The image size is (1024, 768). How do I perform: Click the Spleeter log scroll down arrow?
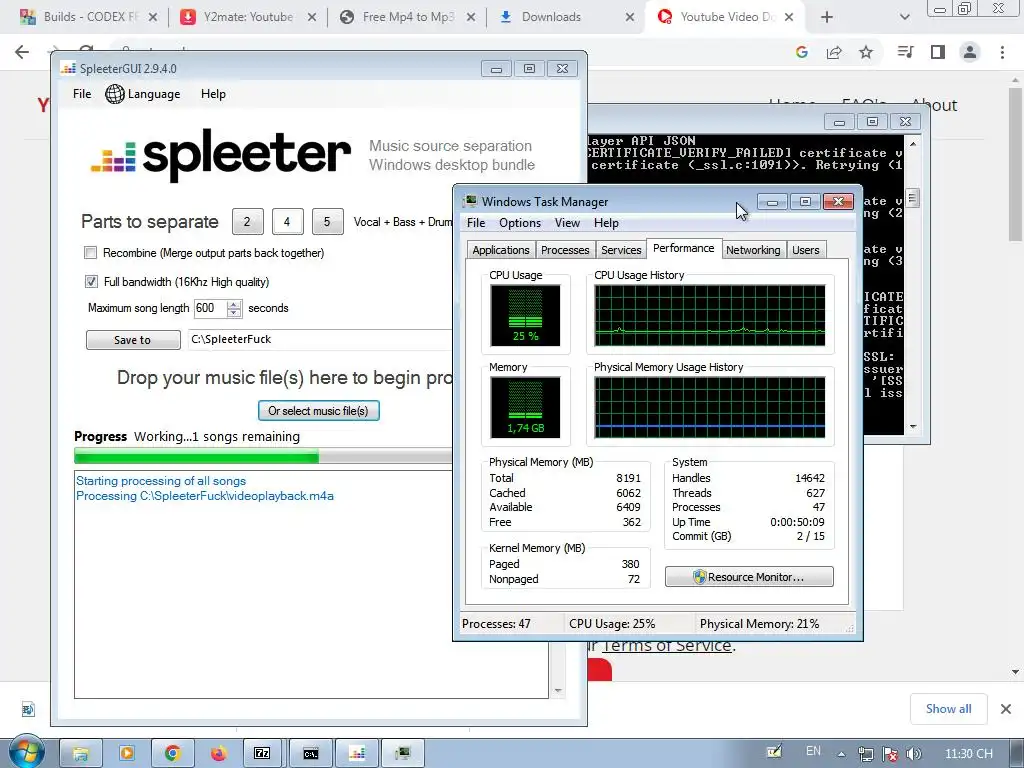558,690
